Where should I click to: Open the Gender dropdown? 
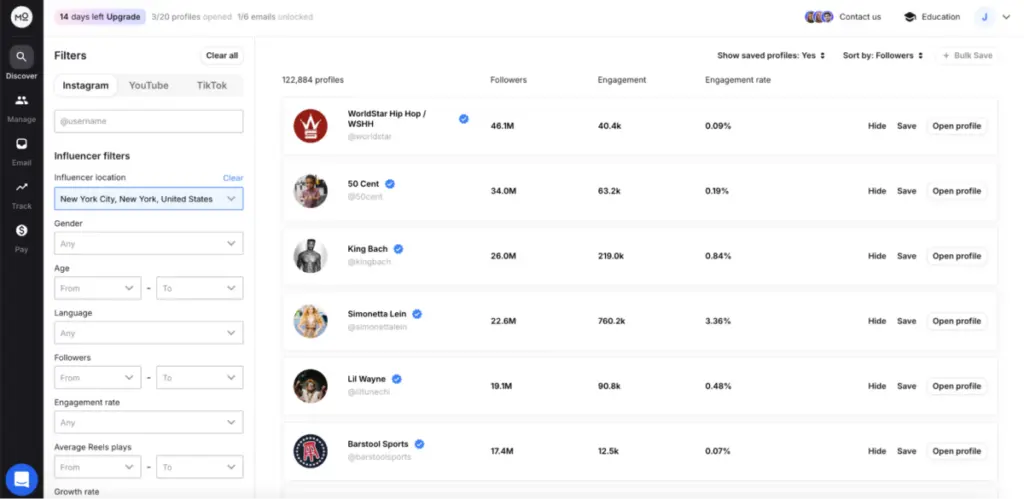click(x=148, y=243)
